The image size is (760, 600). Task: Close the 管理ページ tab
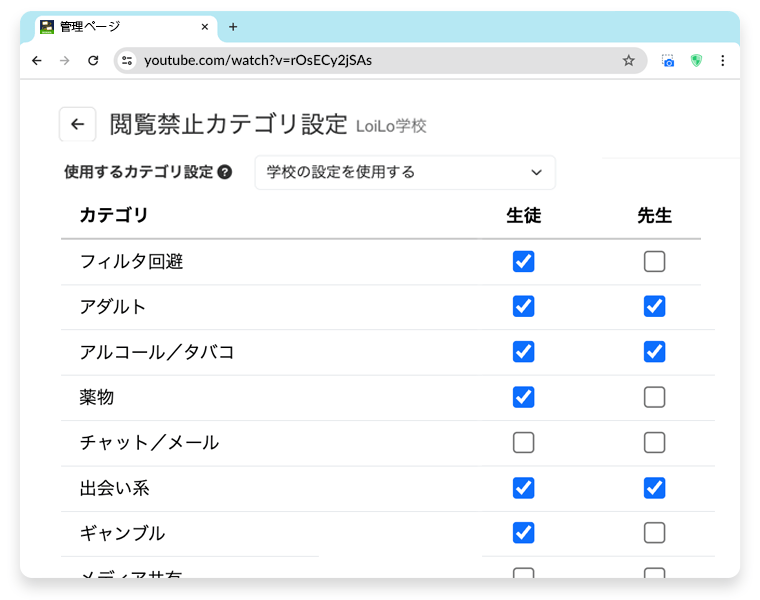(x=205, y=27)
